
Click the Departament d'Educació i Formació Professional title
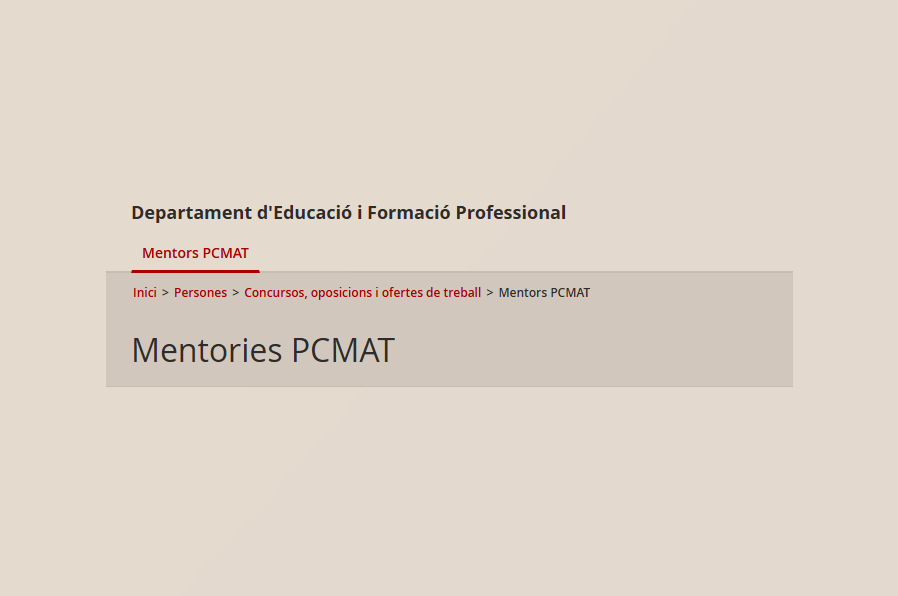(x=348, y=213)
